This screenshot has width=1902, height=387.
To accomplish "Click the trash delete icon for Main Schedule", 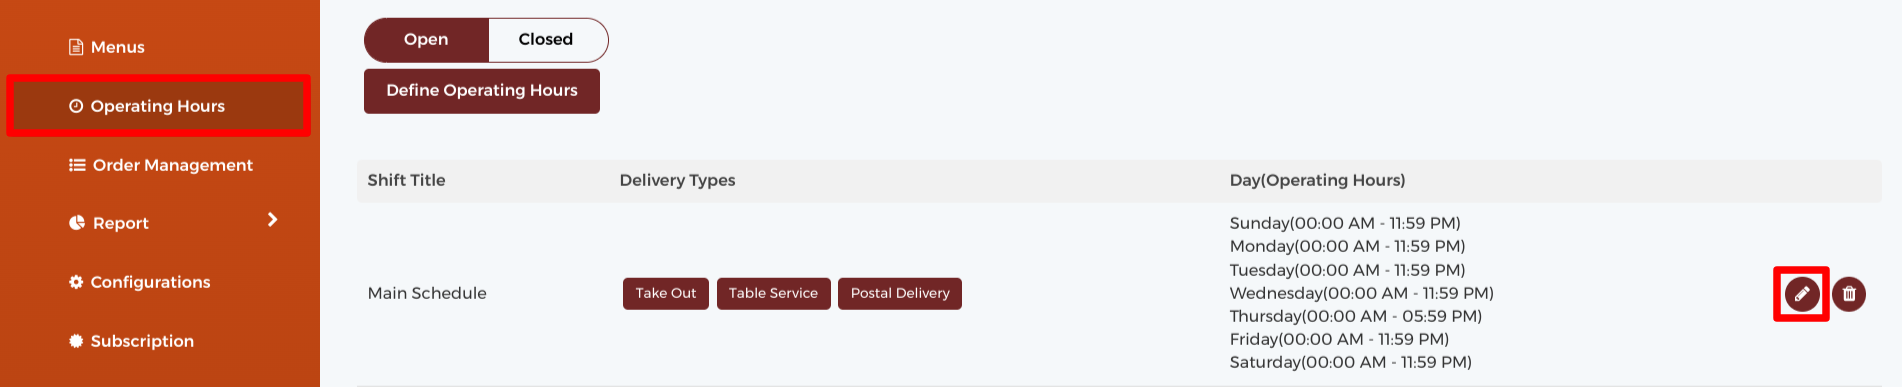I will (1849, 294).
